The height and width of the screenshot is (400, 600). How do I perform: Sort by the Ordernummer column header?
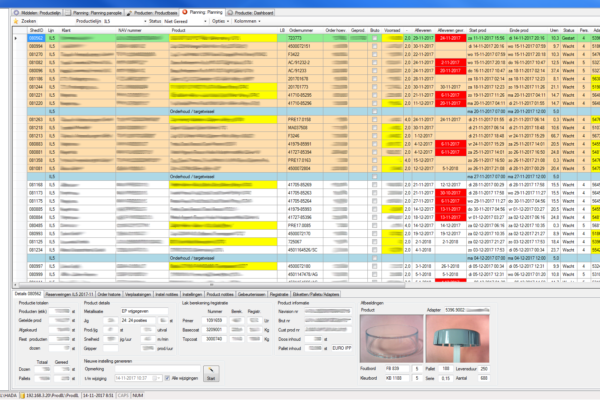coord(305,30)
